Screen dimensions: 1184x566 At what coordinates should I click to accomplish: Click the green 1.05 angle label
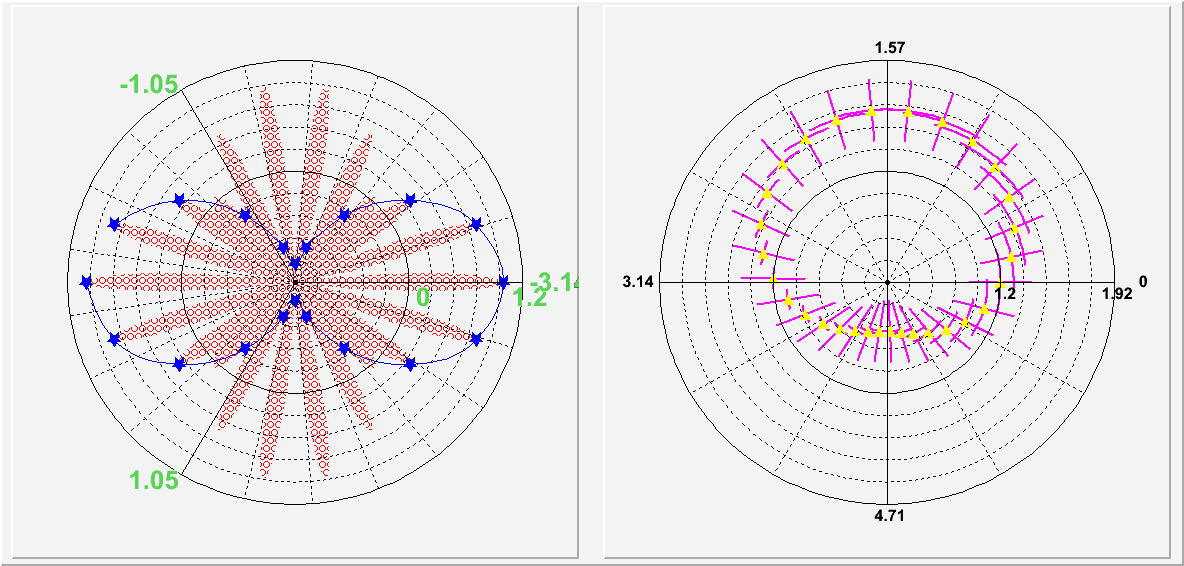153,480
